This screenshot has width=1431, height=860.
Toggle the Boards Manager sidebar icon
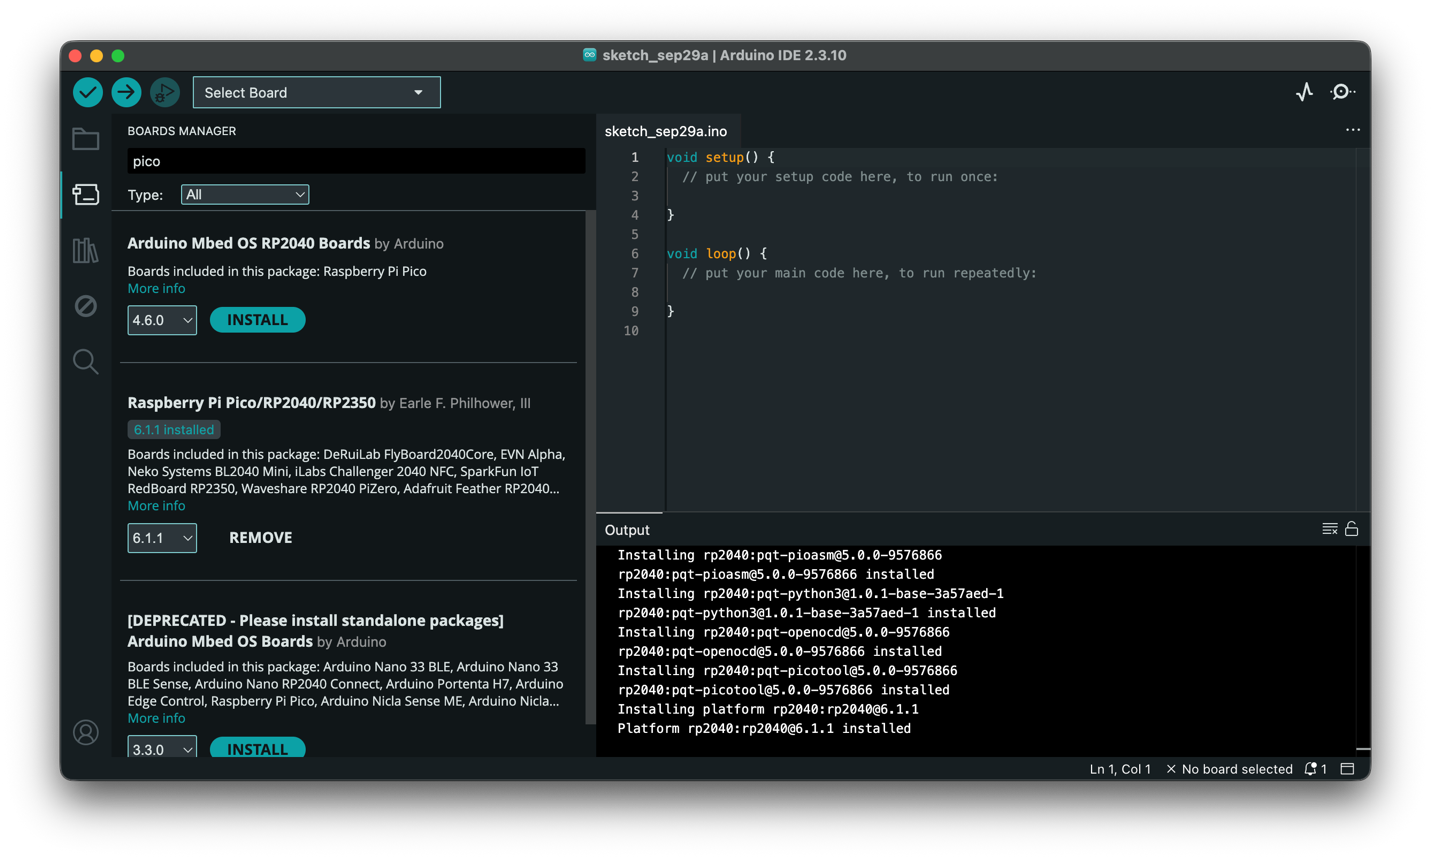[x=86, y=194]
